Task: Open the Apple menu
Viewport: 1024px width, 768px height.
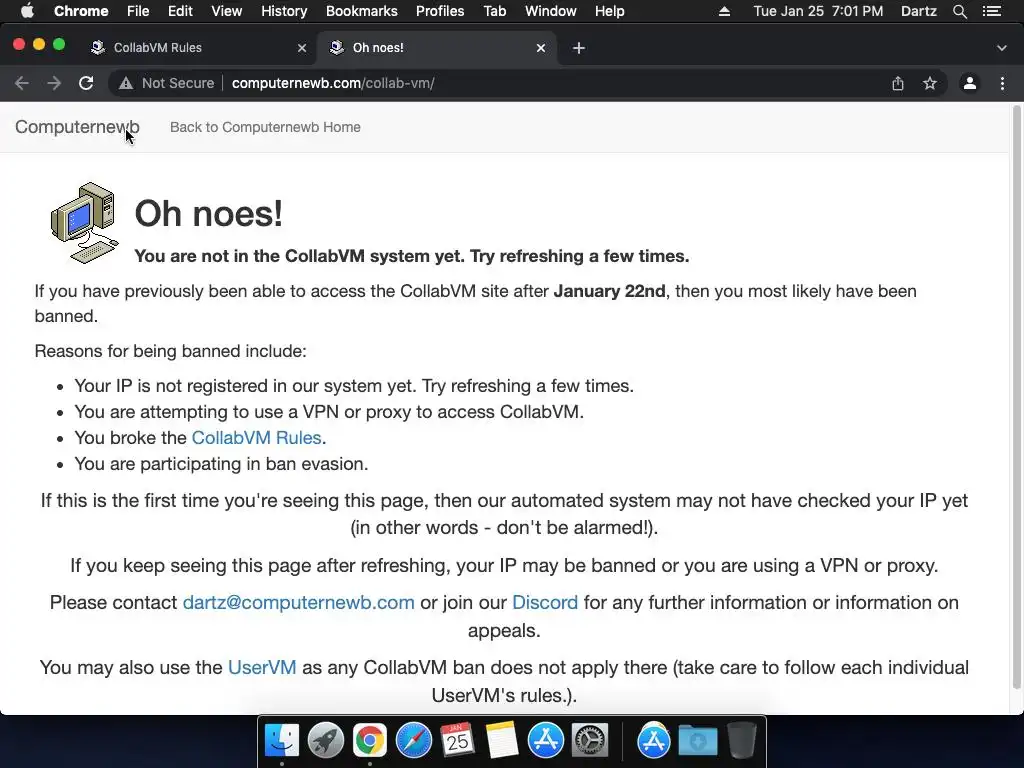Action: click(27, 11)
